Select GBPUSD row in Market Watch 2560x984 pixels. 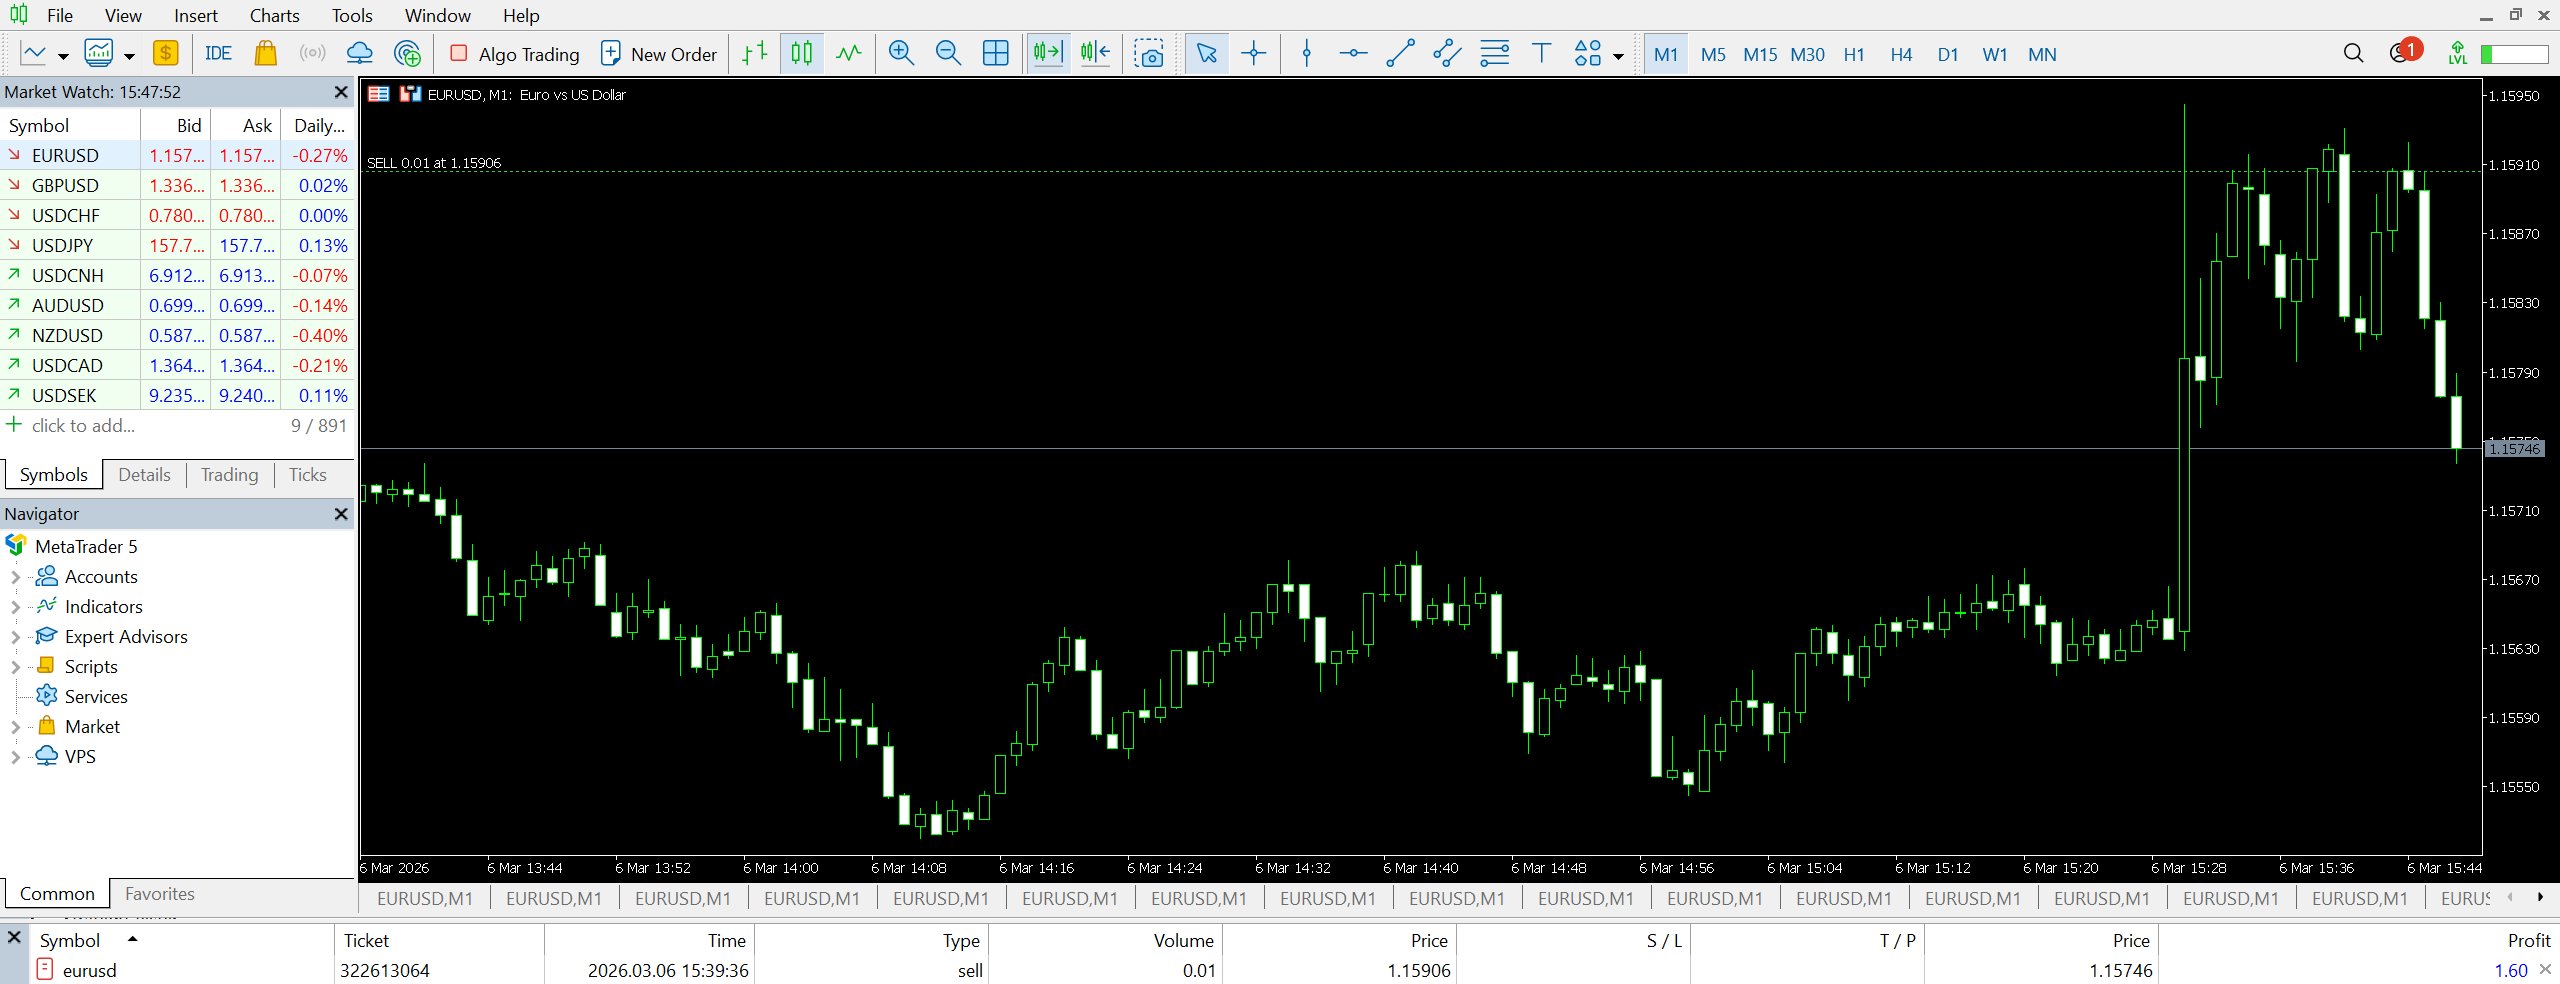[177, 185]
